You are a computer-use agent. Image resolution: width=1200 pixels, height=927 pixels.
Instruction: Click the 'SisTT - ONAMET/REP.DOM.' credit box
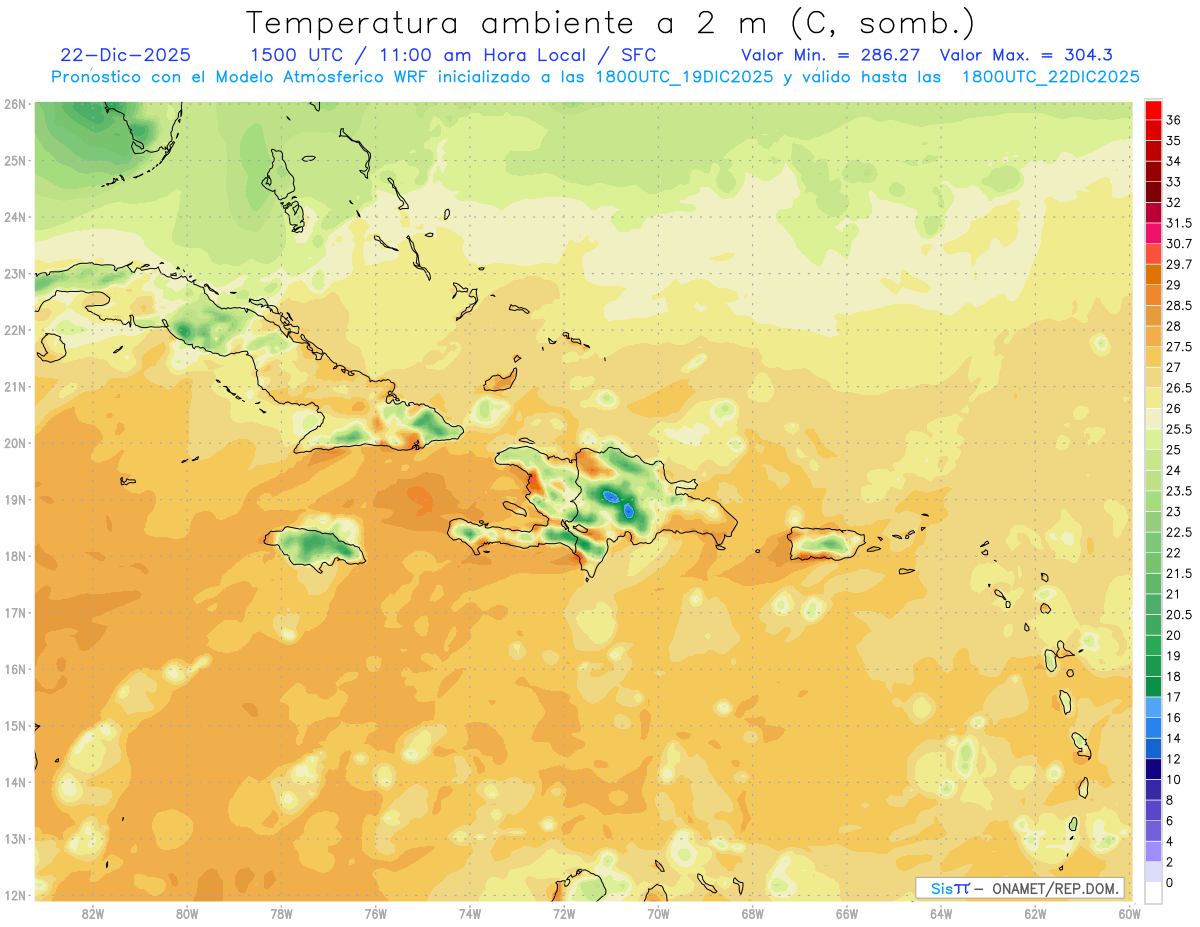tap(1020, 888)
